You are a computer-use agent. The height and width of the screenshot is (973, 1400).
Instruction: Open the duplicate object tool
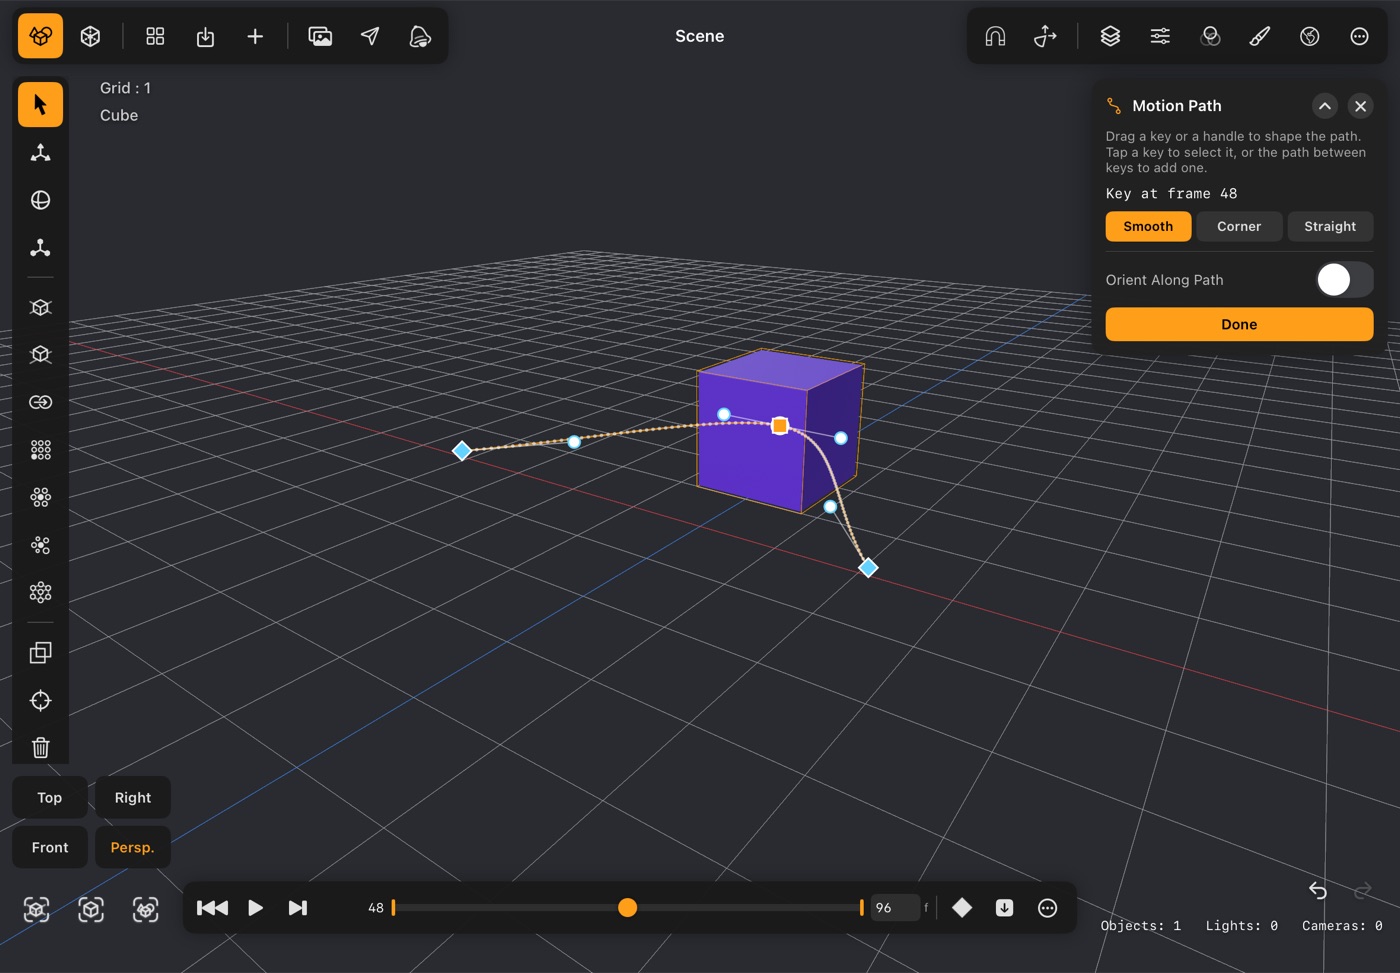tap(40, 653)
